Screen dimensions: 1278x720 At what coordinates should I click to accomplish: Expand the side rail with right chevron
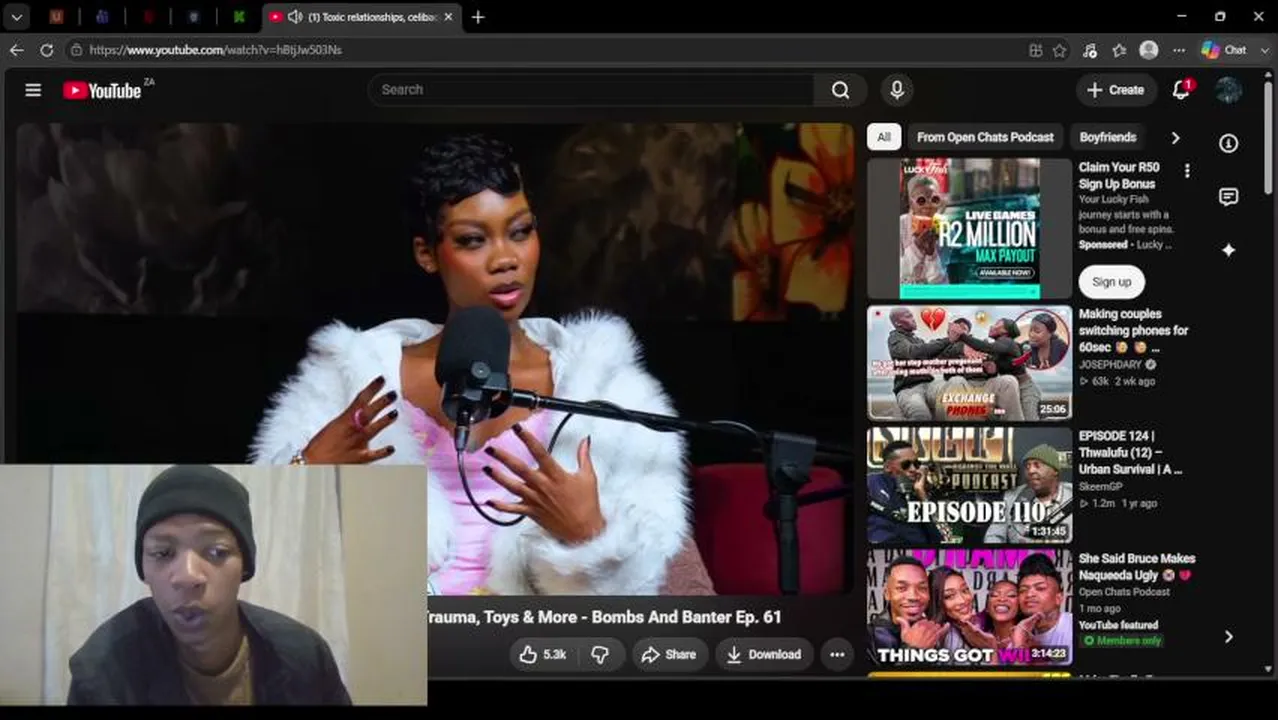point(1228,637)
